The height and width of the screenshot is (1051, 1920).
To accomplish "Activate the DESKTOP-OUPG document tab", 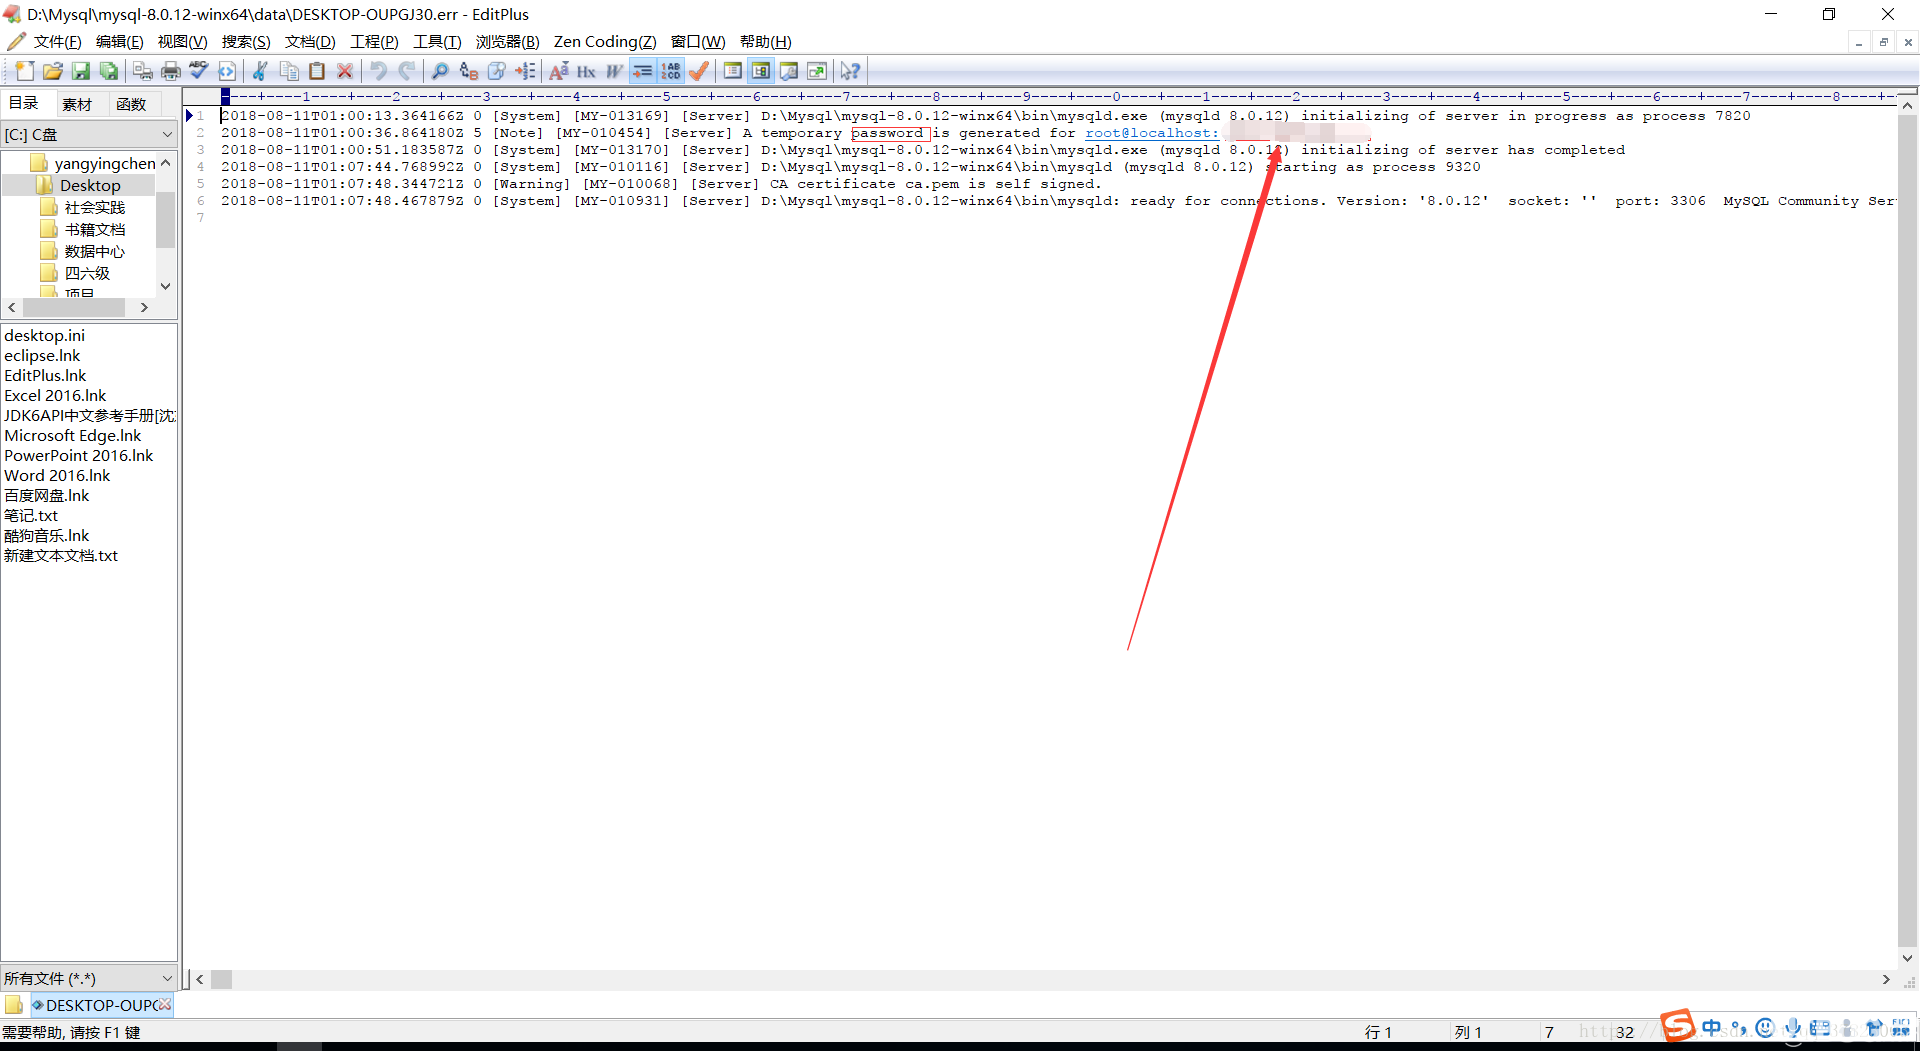I will [x=95, y=1005].
